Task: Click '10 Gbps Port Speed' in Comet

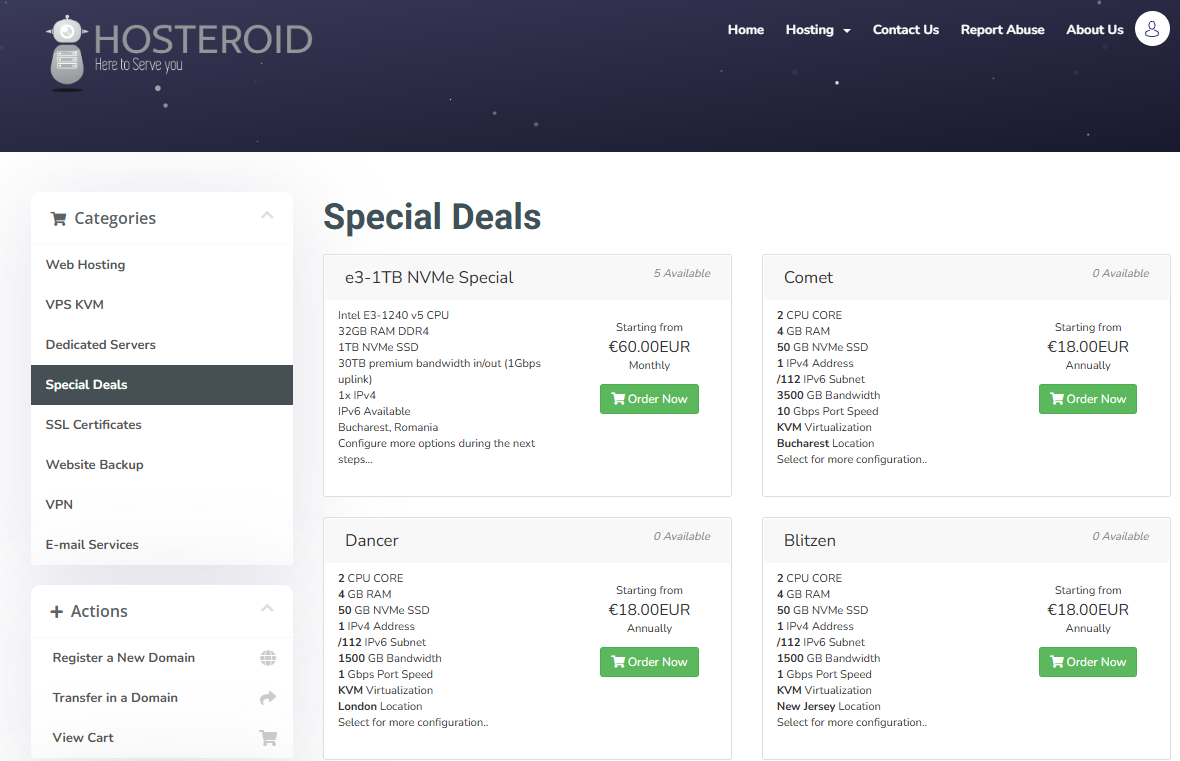Action: pos(828,411)
